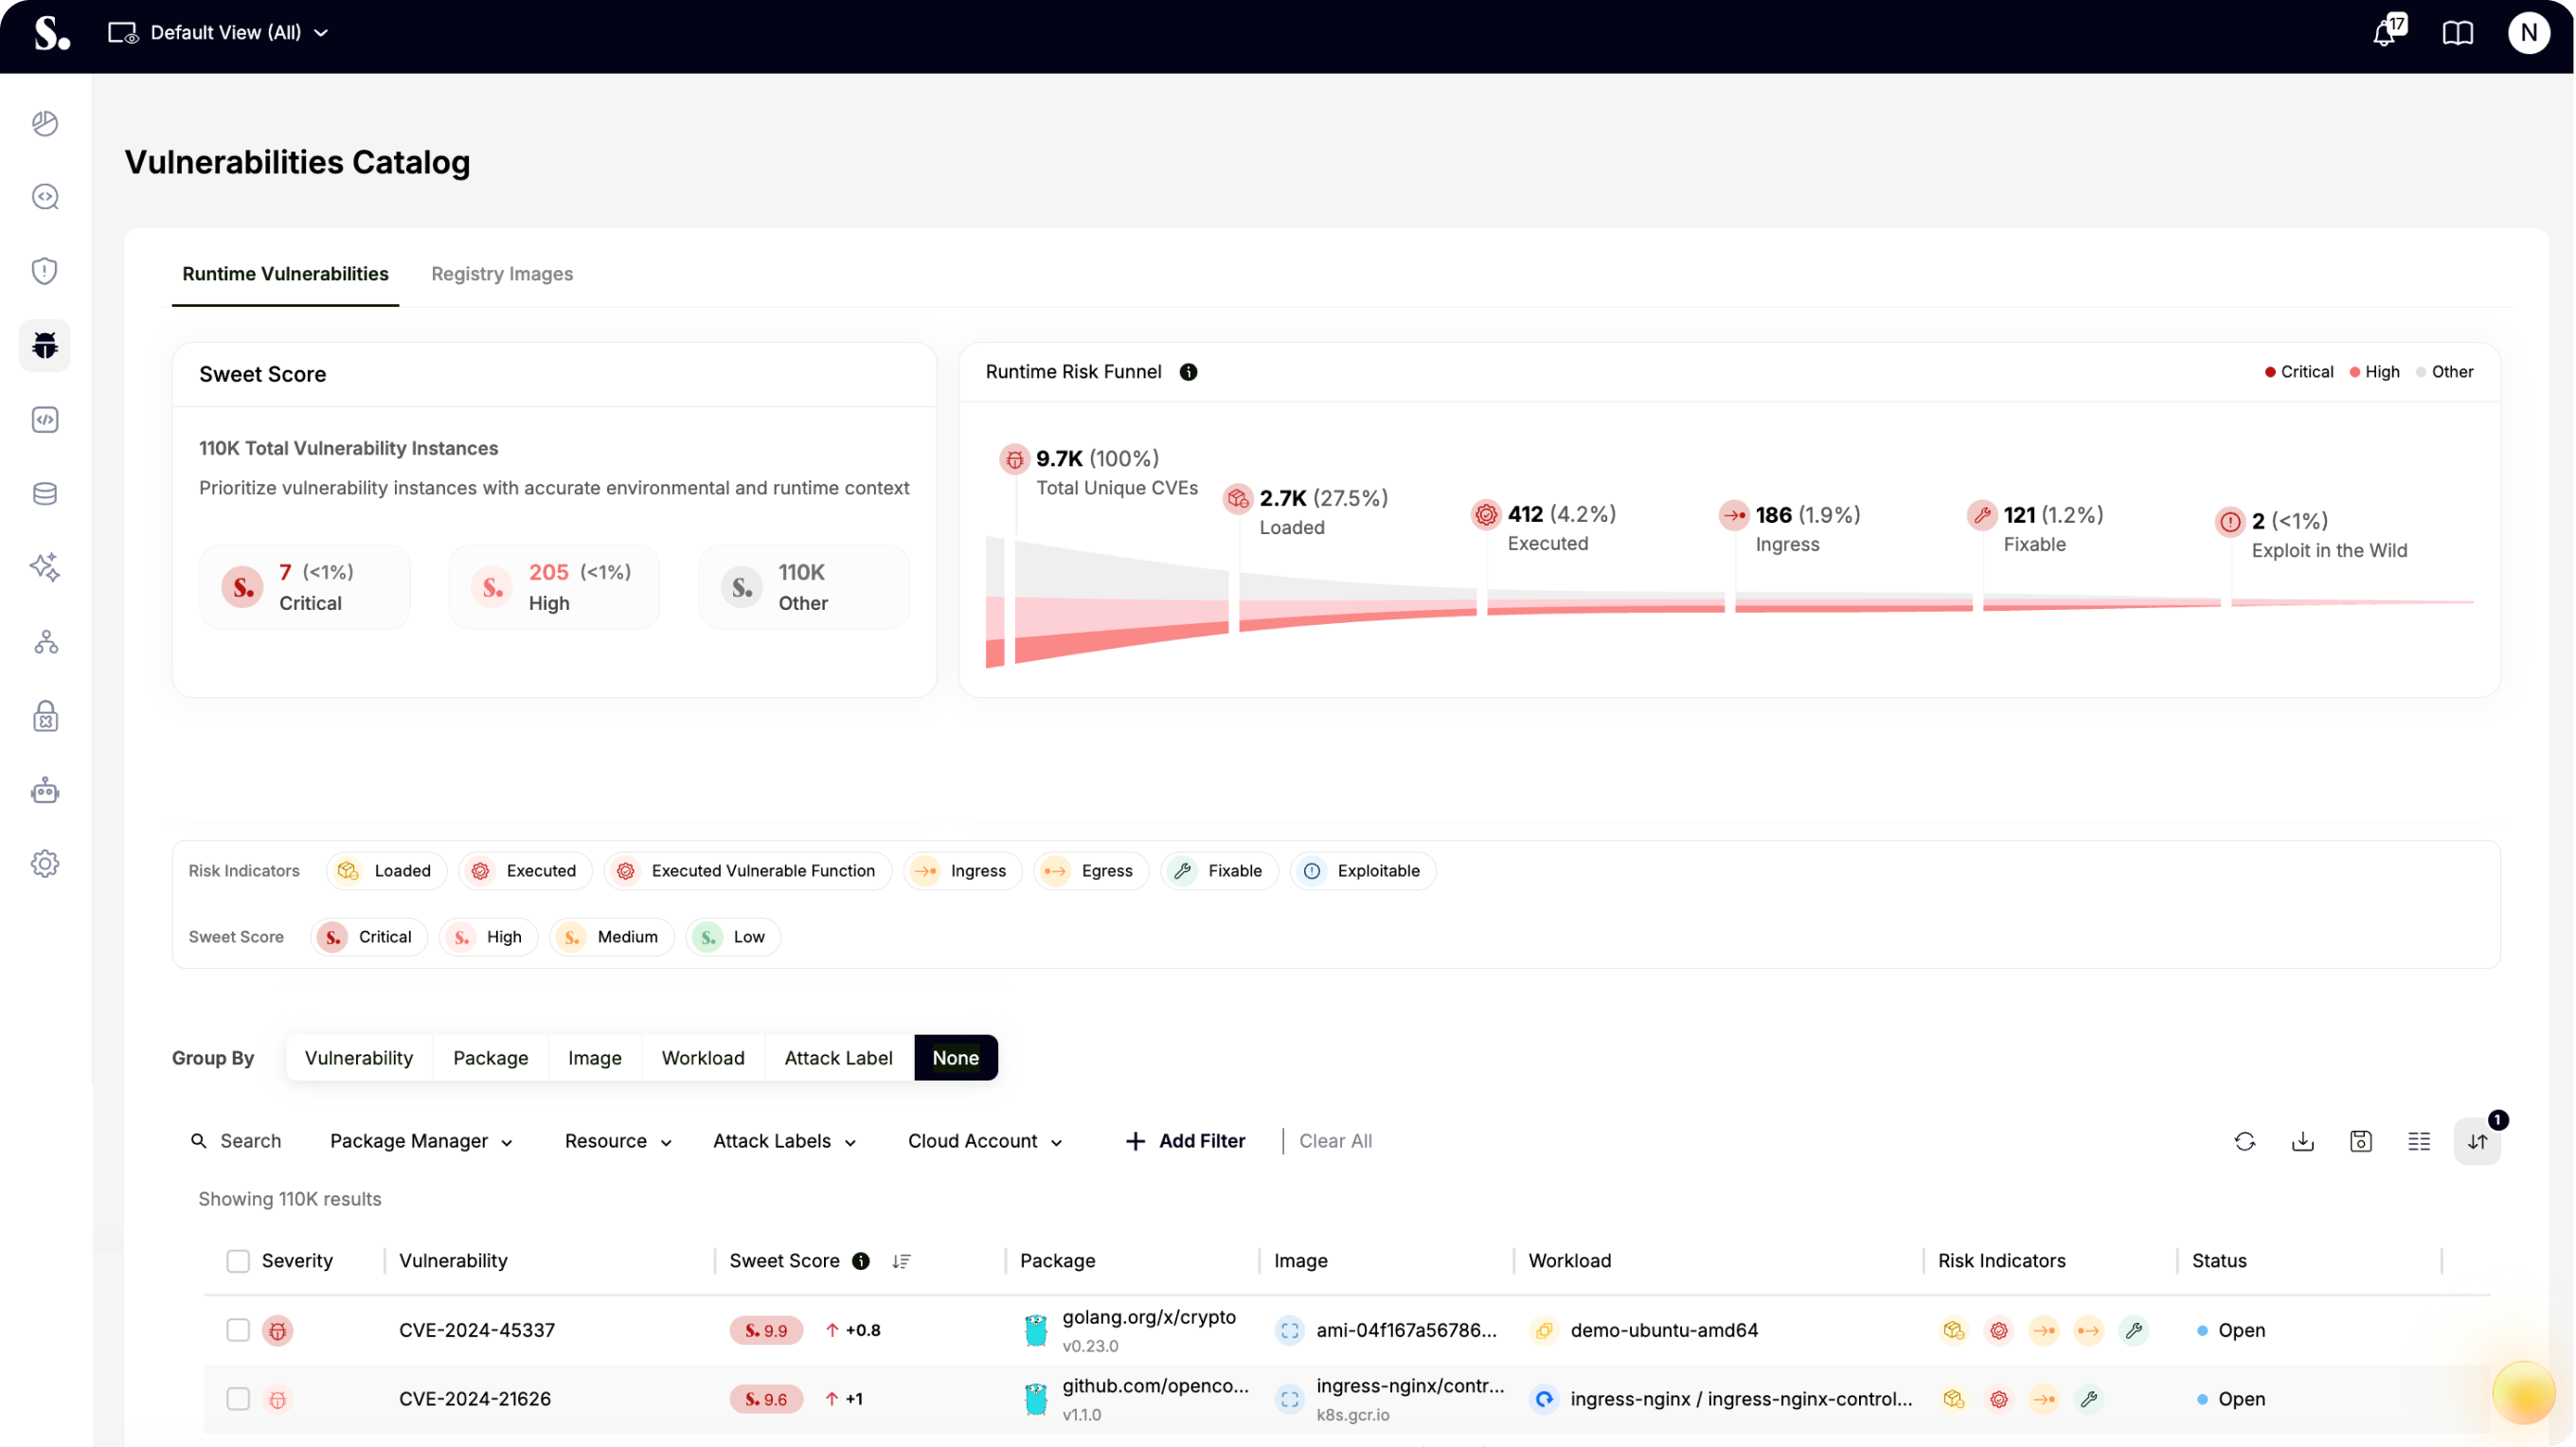Expand the Cloud Account filter dropdown

(984, 1141)
